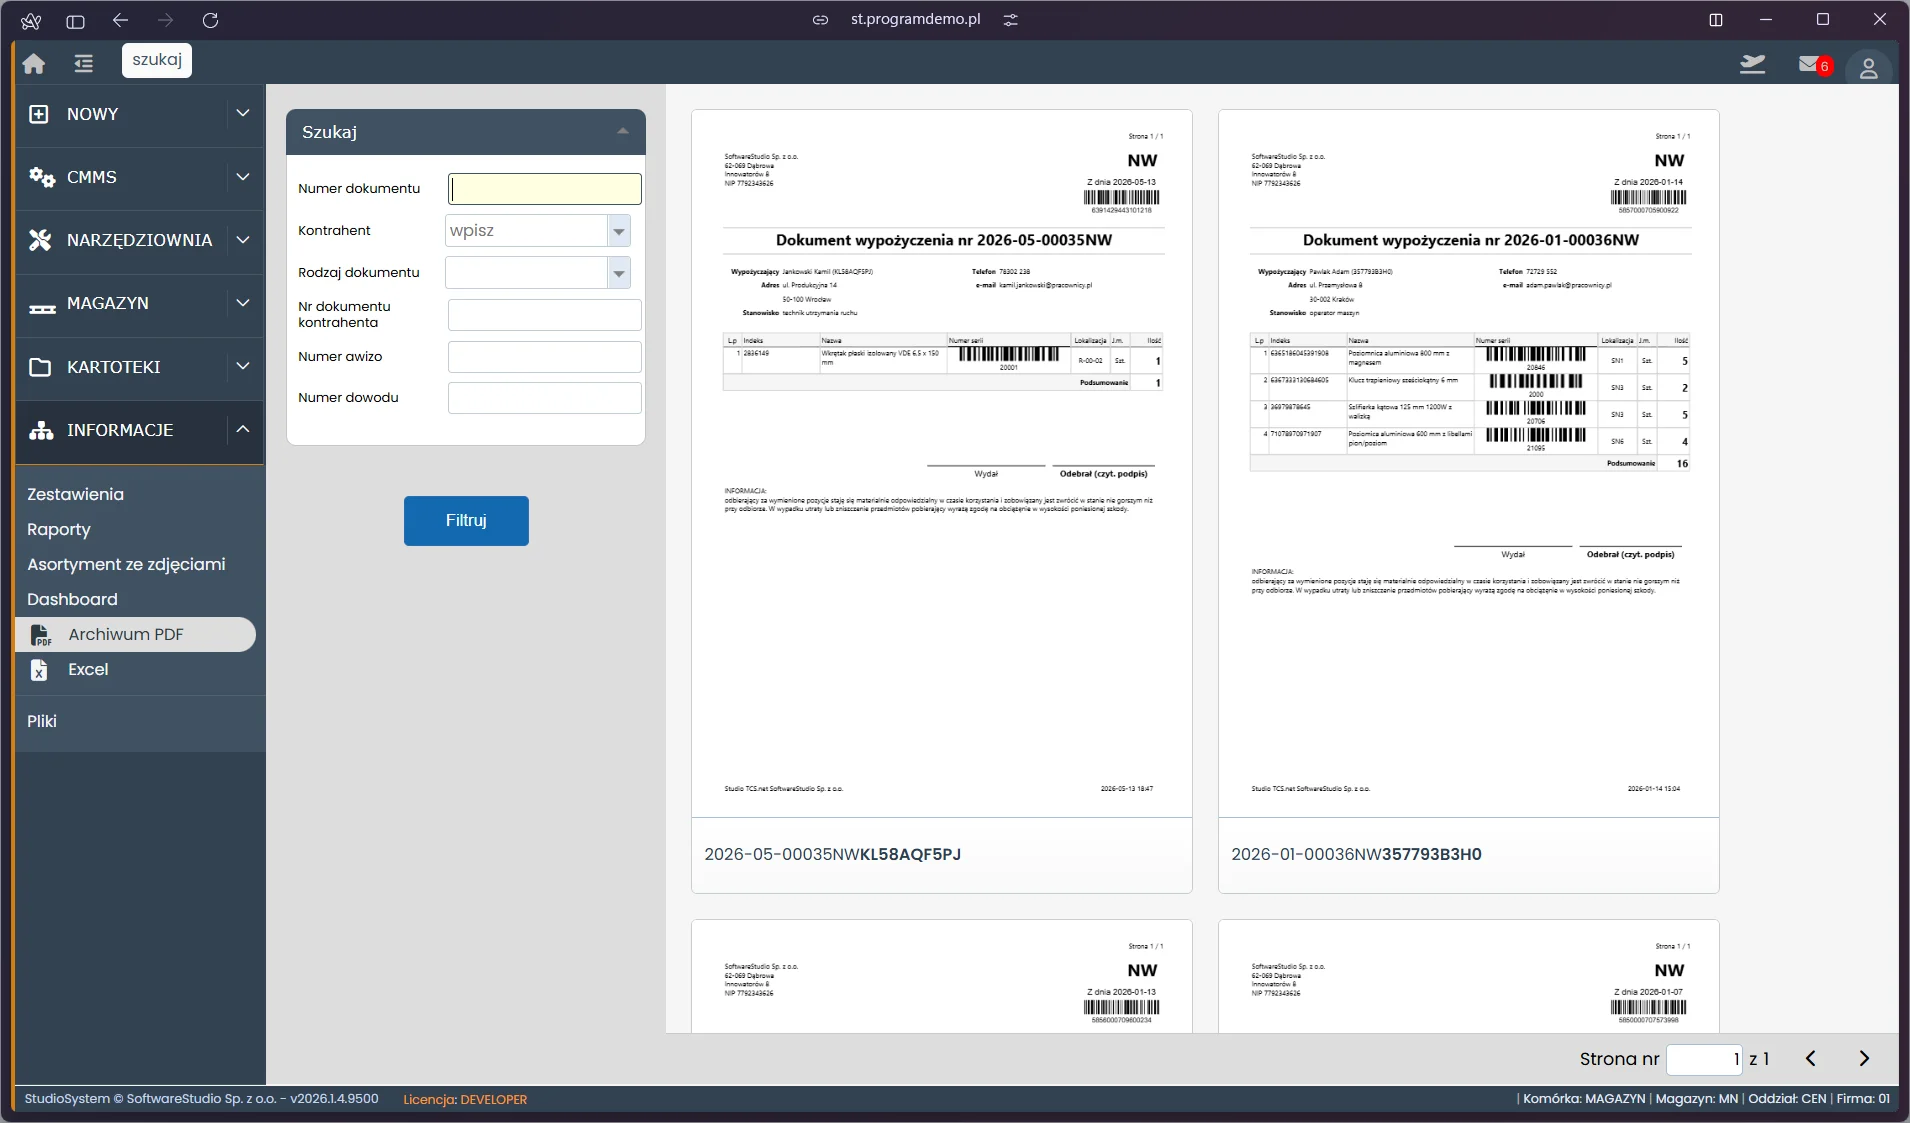Open the 2026-01-07 document thumbnail
This screenshot has width=1910, height=1123.
(1469, 976)
